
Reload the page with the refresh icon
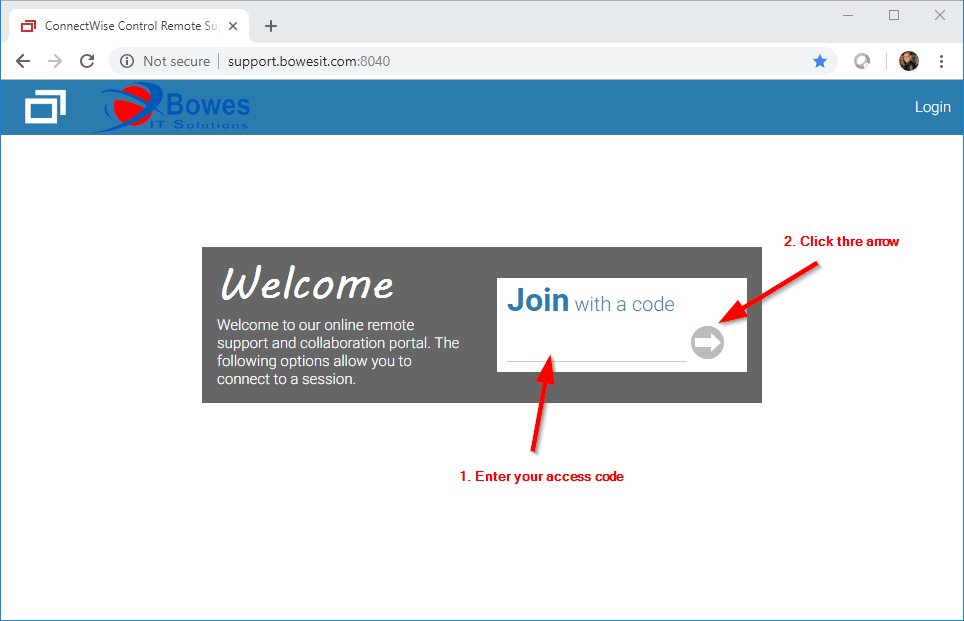point(87,61)
